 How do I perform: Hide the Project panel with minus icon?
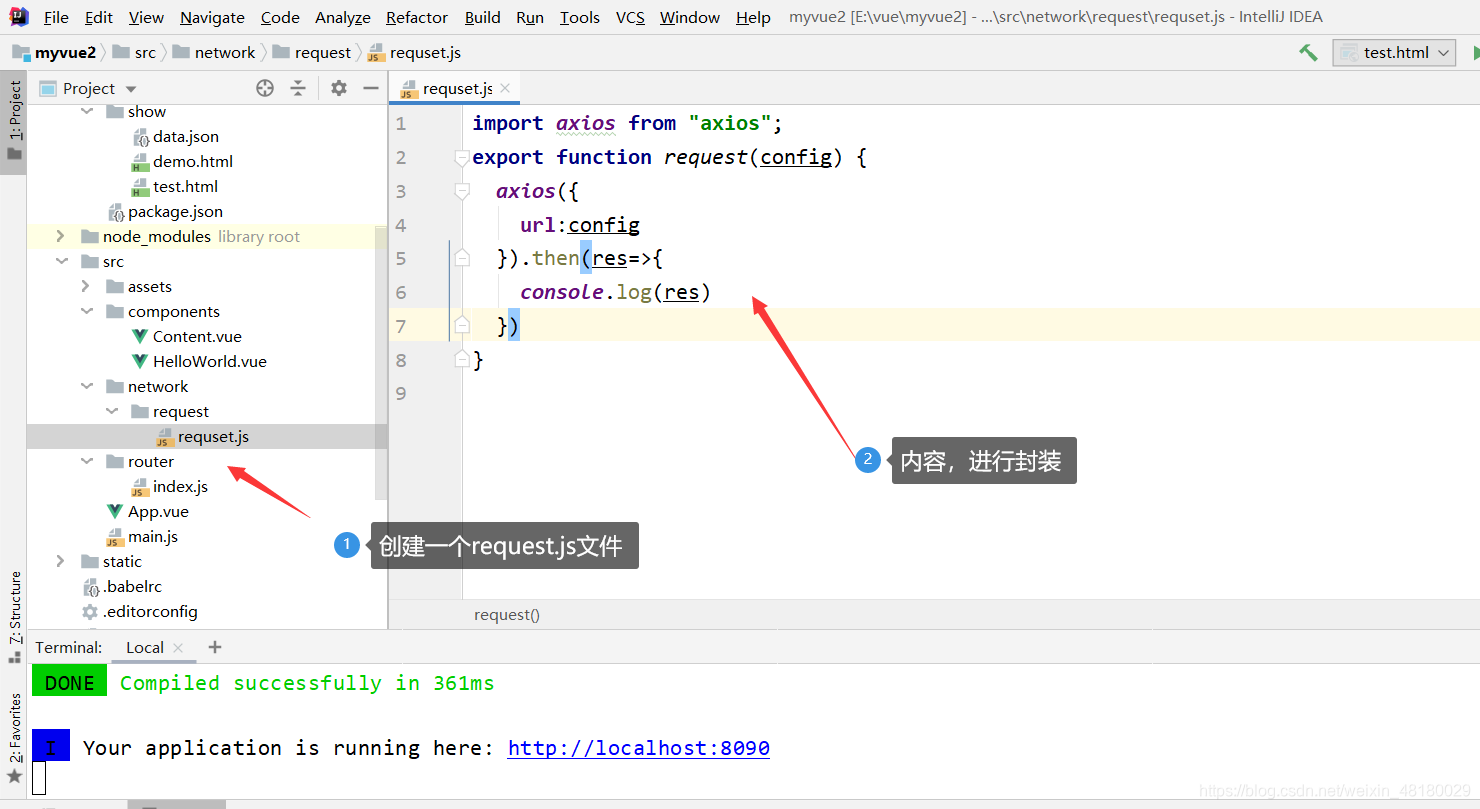point(371,88)
